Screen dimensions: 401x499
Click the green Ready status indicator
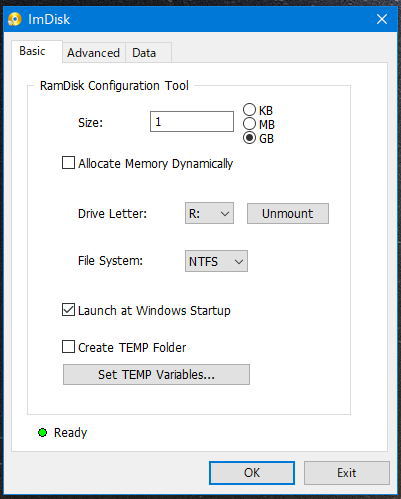(x=42, y=433)
